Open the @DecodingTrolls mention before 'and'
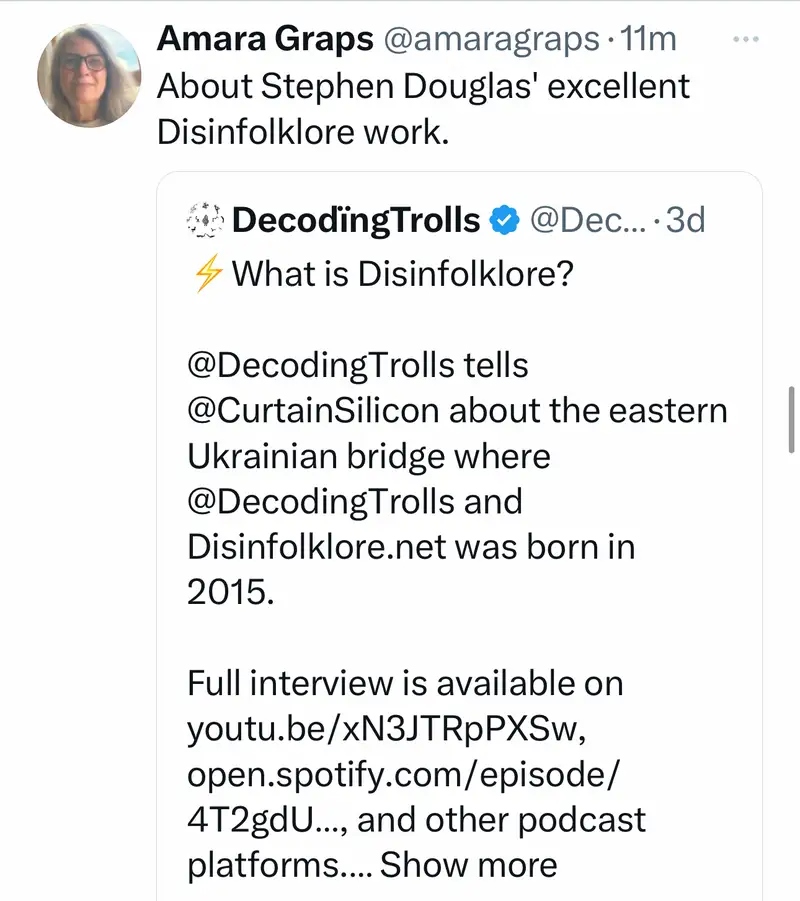This screenshot has width=800, height=901. (320, 500)
